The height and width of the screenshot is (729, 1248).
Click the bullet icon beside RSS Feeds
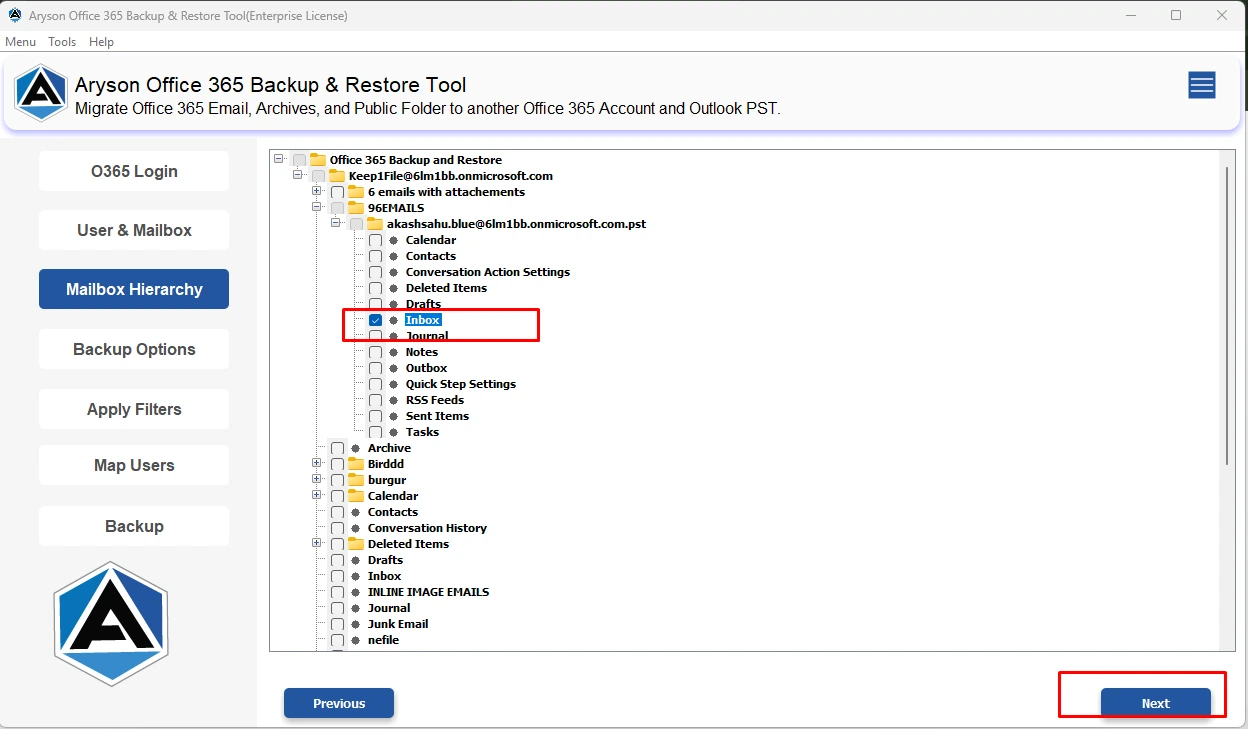click(x=393, y=400)
